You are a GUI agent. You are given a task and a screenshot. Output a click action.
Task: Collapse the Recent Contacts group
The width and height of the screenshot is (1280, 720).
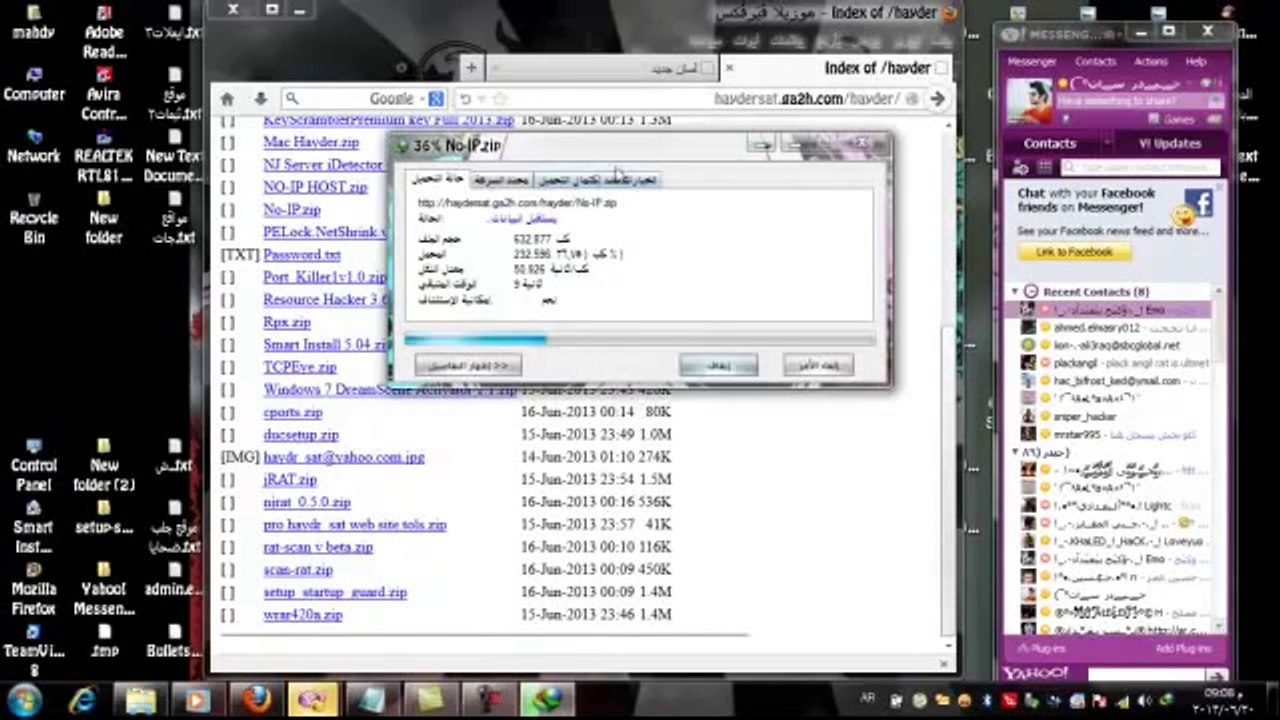coord(1016,292)
